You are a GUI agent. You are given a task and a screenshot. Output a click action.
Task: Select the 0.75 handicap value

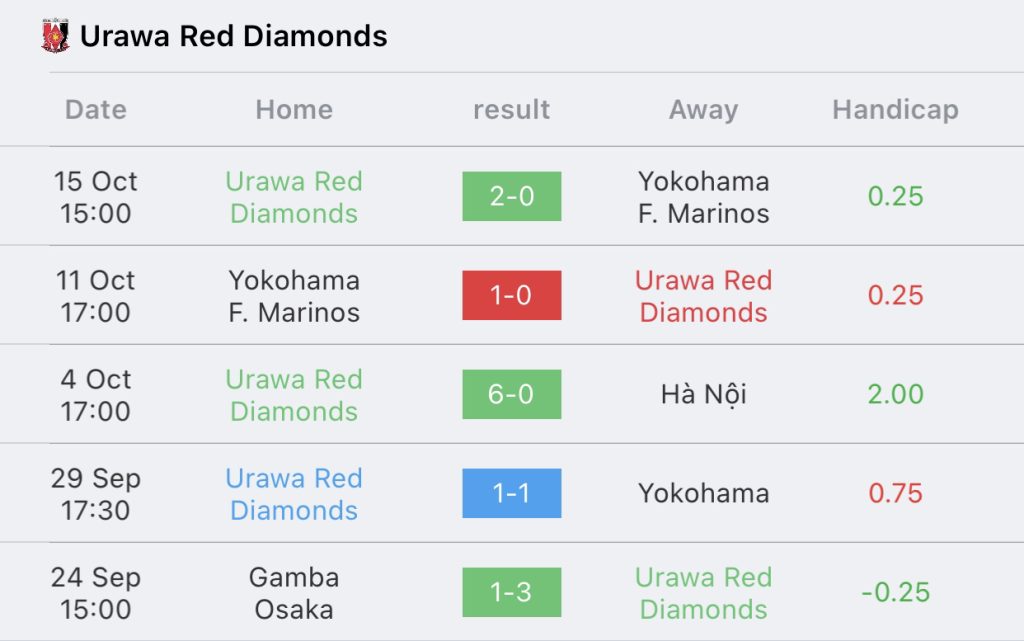(895, 493)
